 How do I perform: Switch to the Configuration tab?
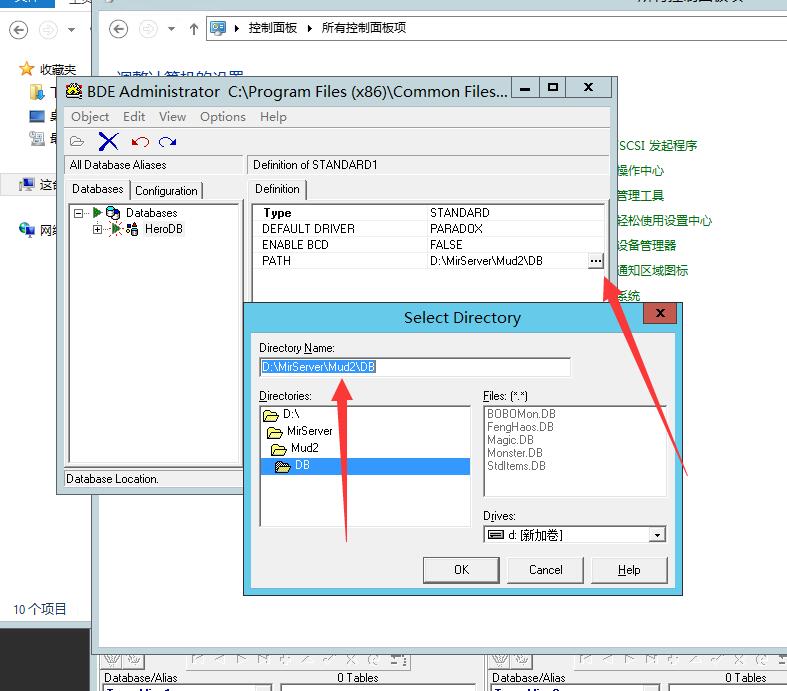166,190
